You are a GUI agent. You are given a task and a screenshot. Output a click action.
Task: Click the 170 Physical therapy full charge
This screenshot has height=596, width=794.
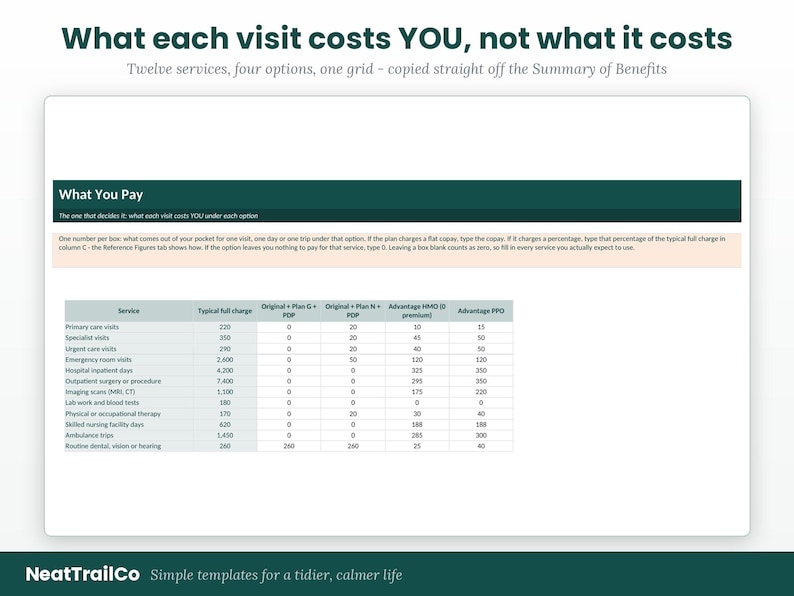coord(225,414)
